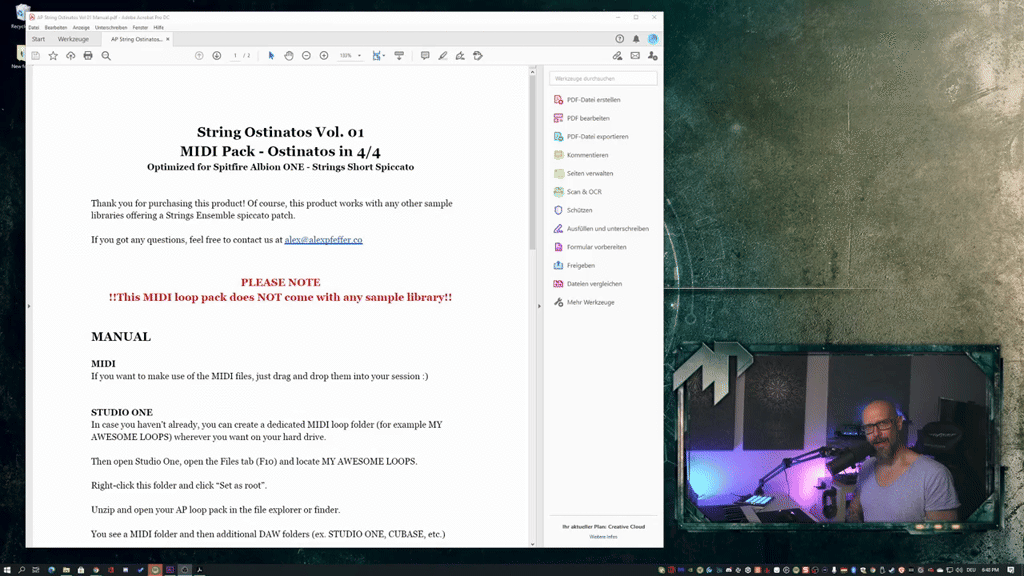Close the AP String Ostinatos tab
The width and height of the screenshot is (1024, 576).
[168, 39]
